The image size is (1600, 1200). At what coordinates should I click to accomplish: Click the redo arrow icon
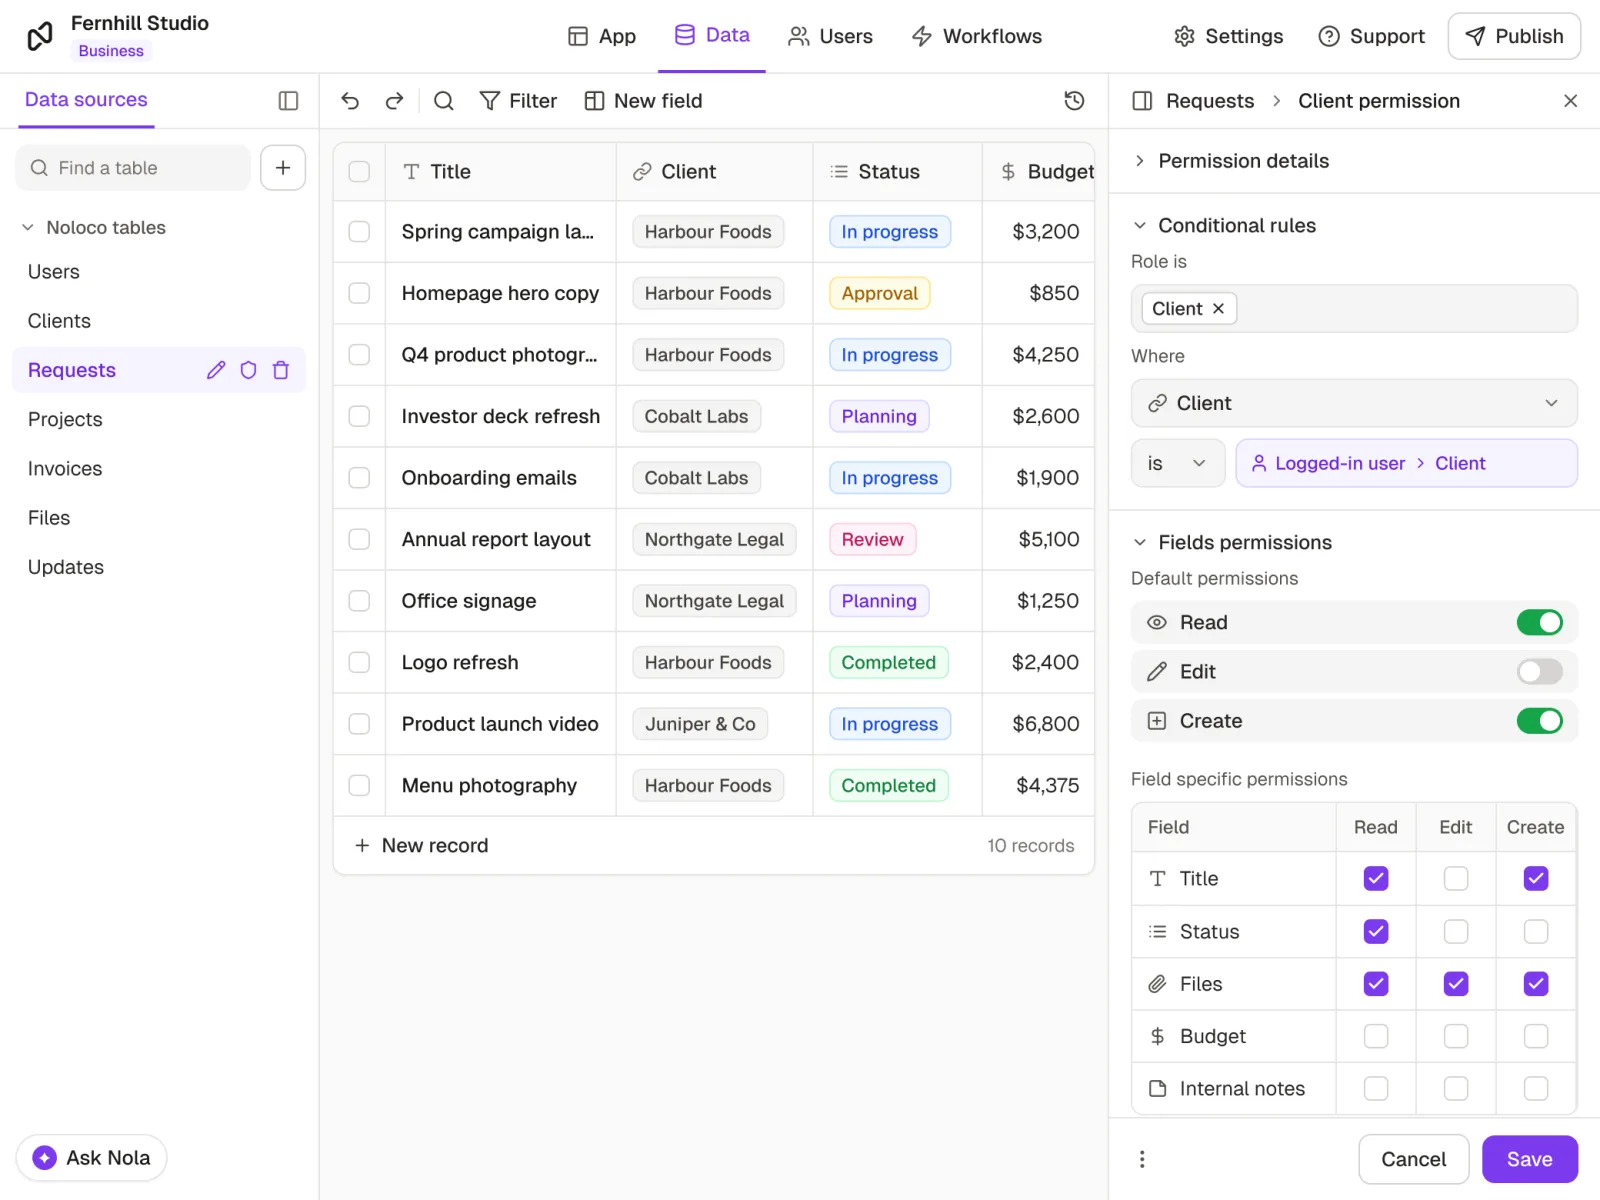[394, 101]
